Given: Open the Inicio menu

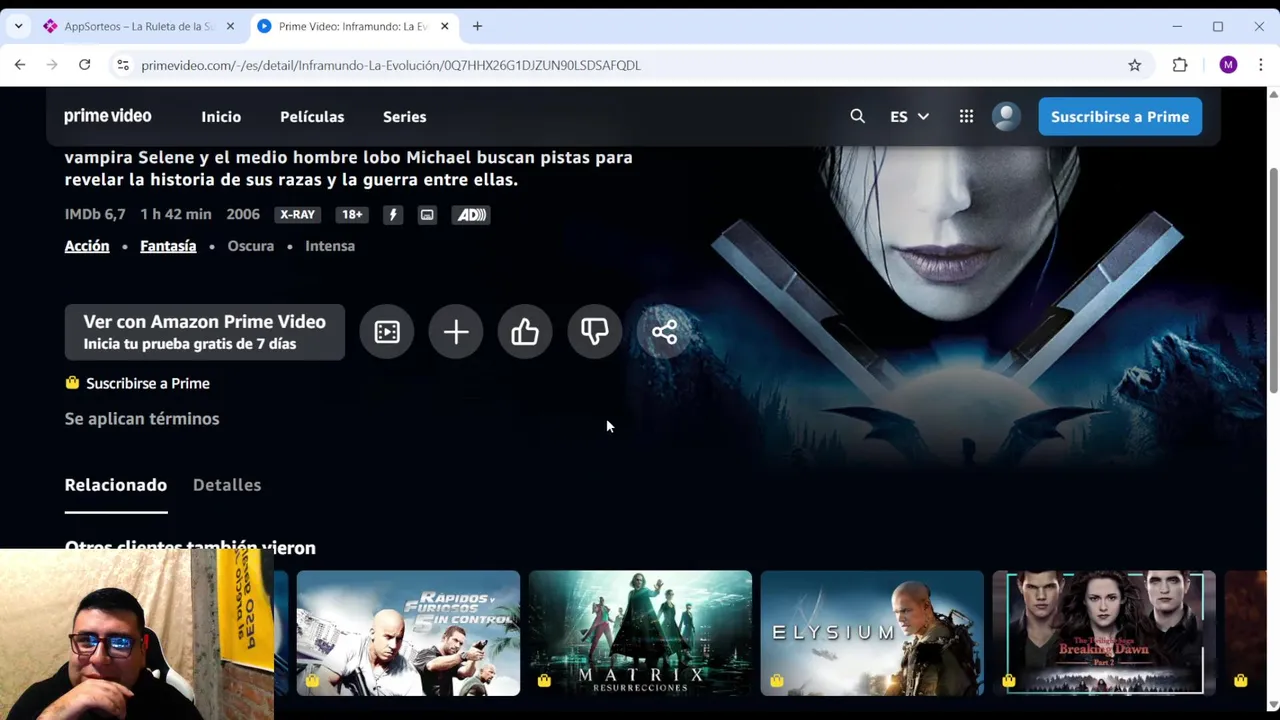Looking at the screenshot, I should (x=221, y=116).
